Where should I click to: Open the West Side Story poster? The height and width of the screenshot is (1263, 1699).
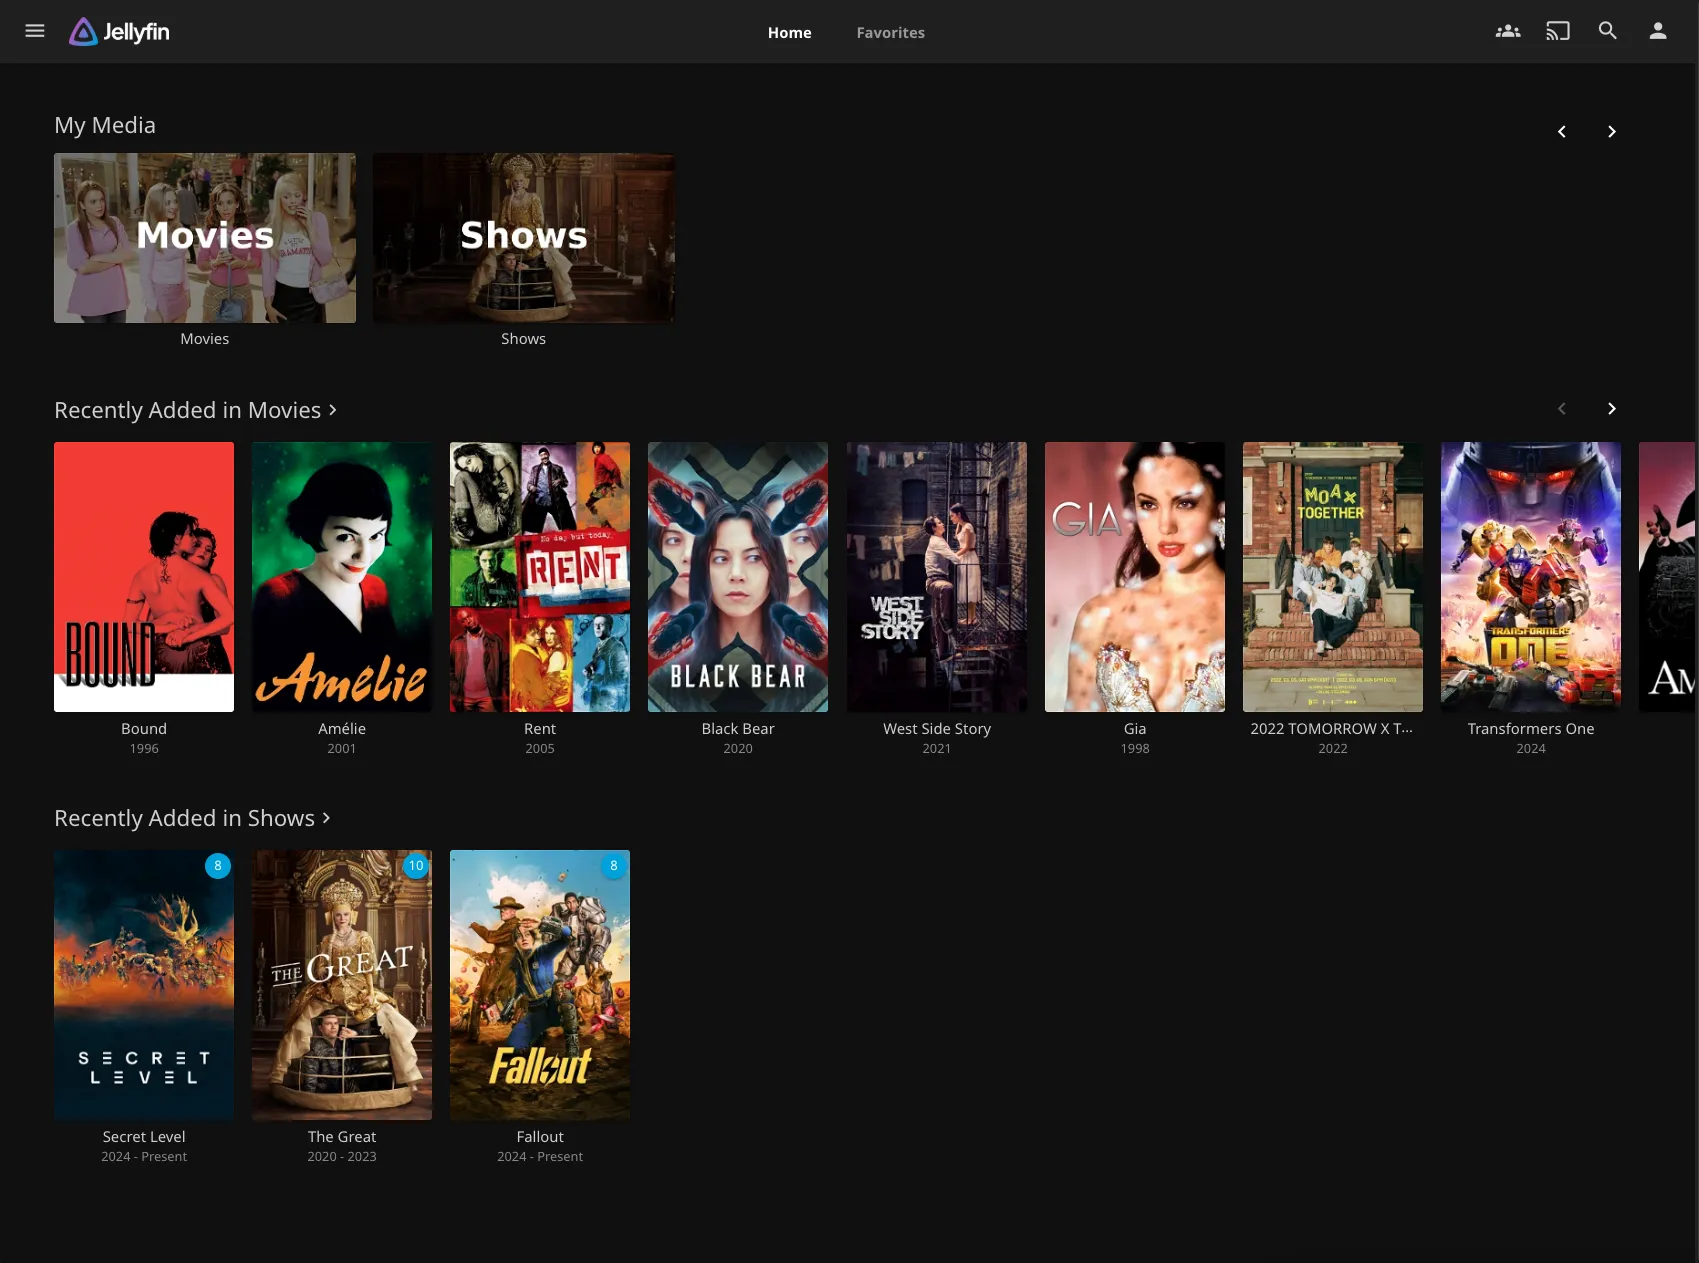[x=937, y=577]
